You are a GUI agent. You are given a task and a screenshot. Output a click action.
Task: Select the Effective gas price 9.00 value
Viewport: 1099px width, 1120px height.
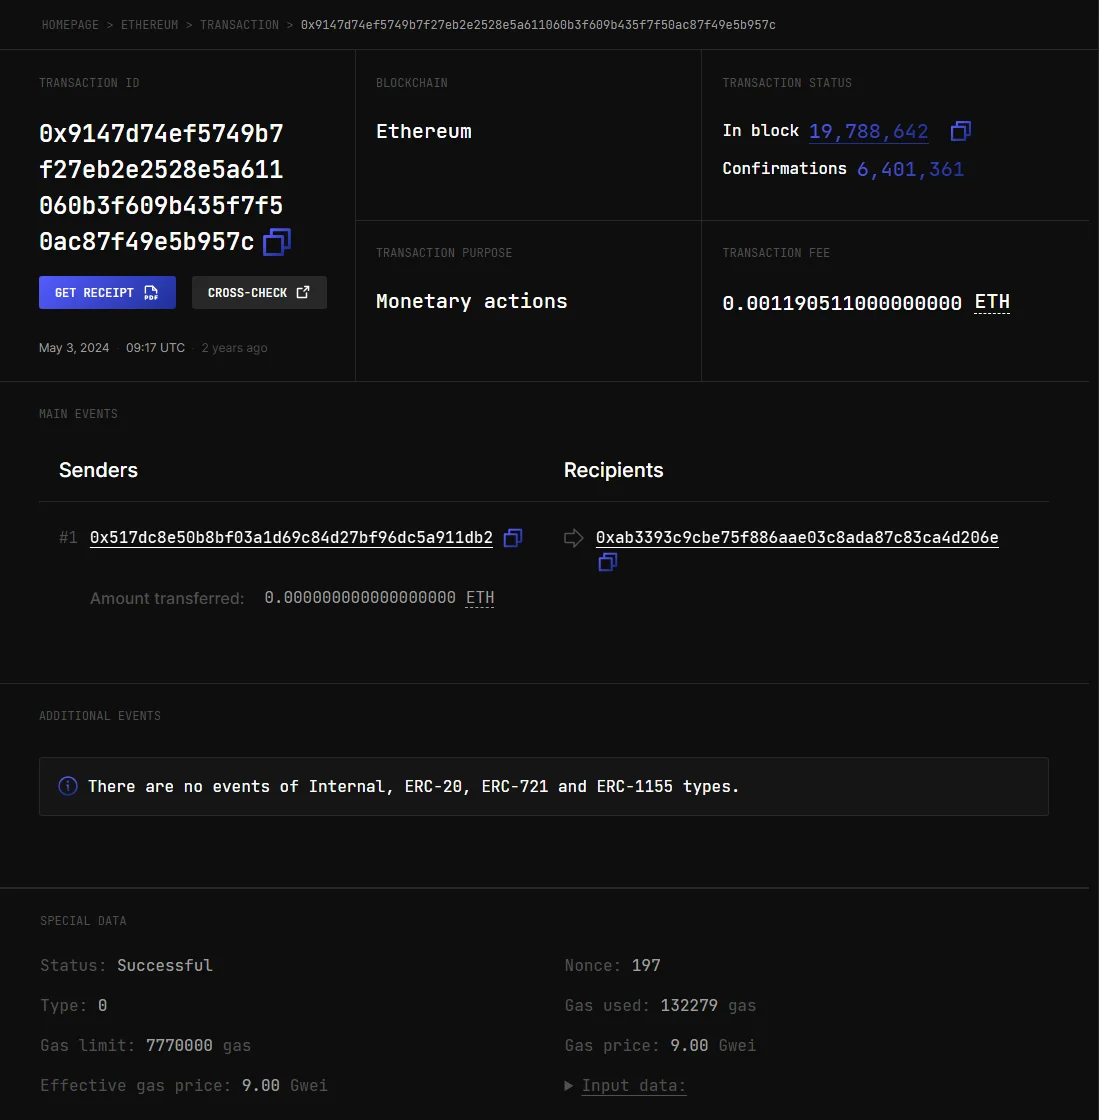pos(261,1086)
